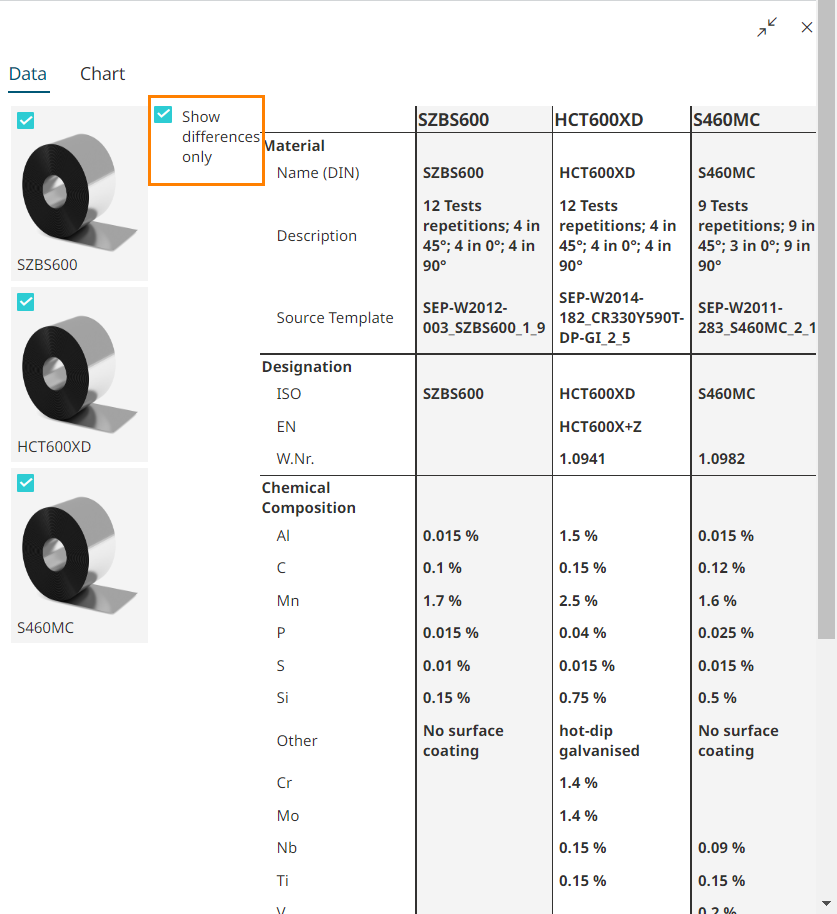
Task: Select the Data tab
Action: 28,74
